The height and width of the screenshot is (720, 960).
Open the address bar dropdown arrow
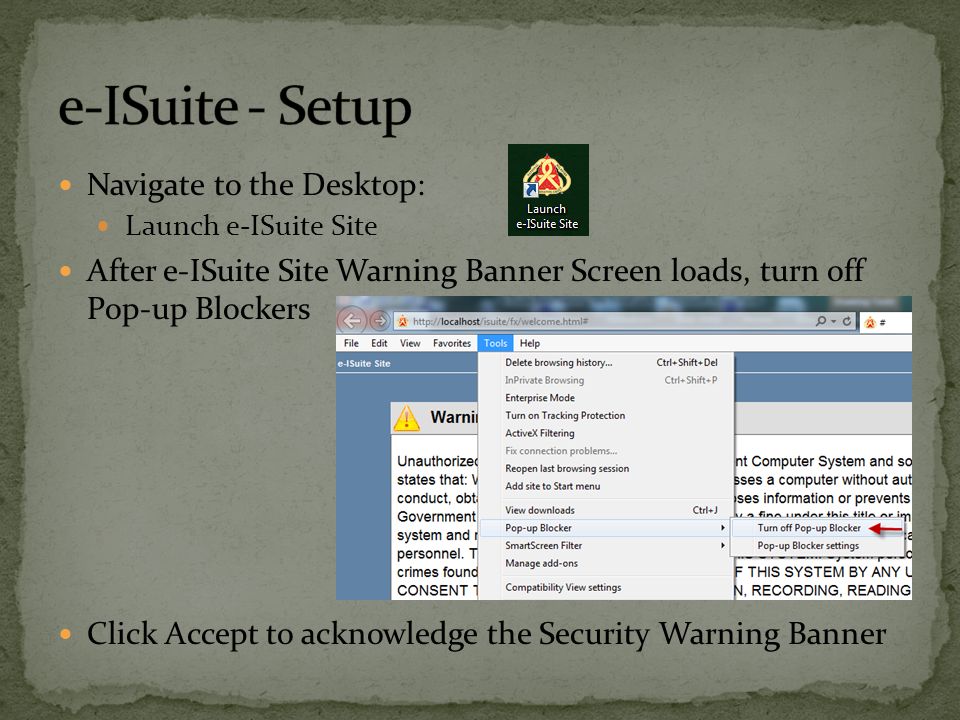point(834,321)
